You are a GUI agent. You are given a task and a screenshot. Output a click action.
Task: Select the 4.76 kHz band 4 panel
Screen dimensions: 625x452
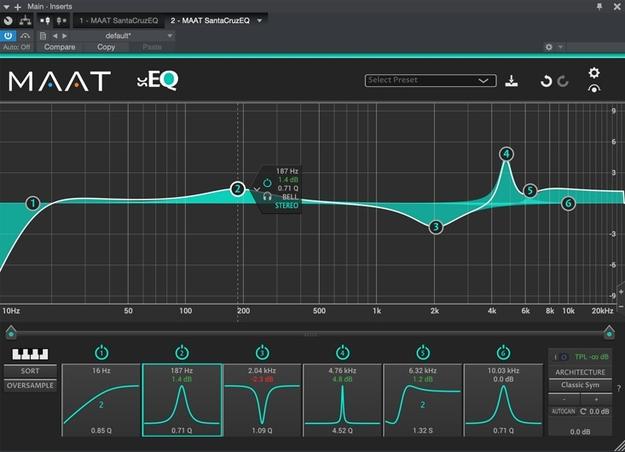(x=342, y=400)
